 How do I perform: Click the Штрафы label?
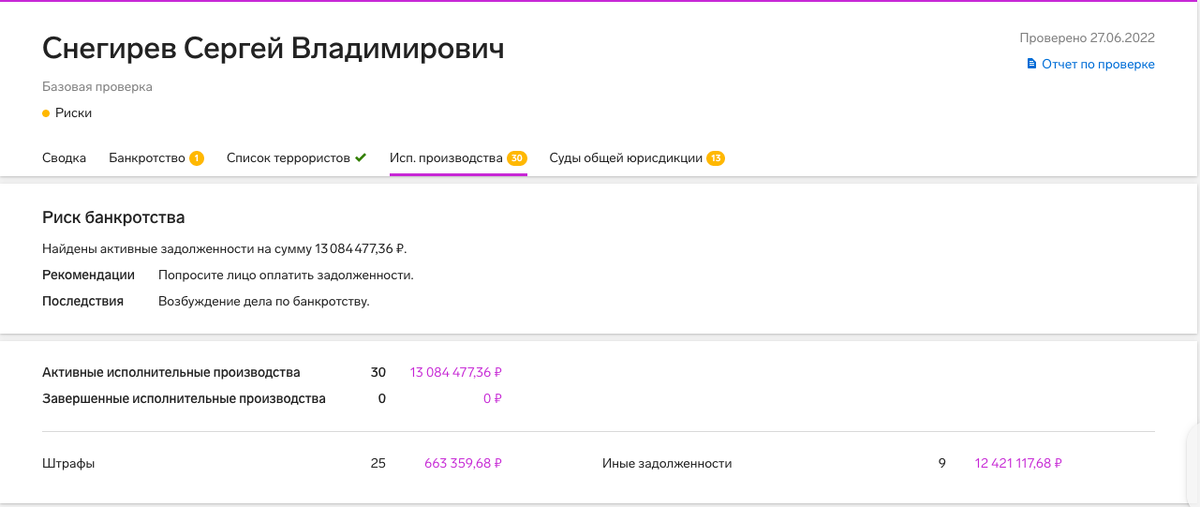pyautogui.click(x=68, y=463)
